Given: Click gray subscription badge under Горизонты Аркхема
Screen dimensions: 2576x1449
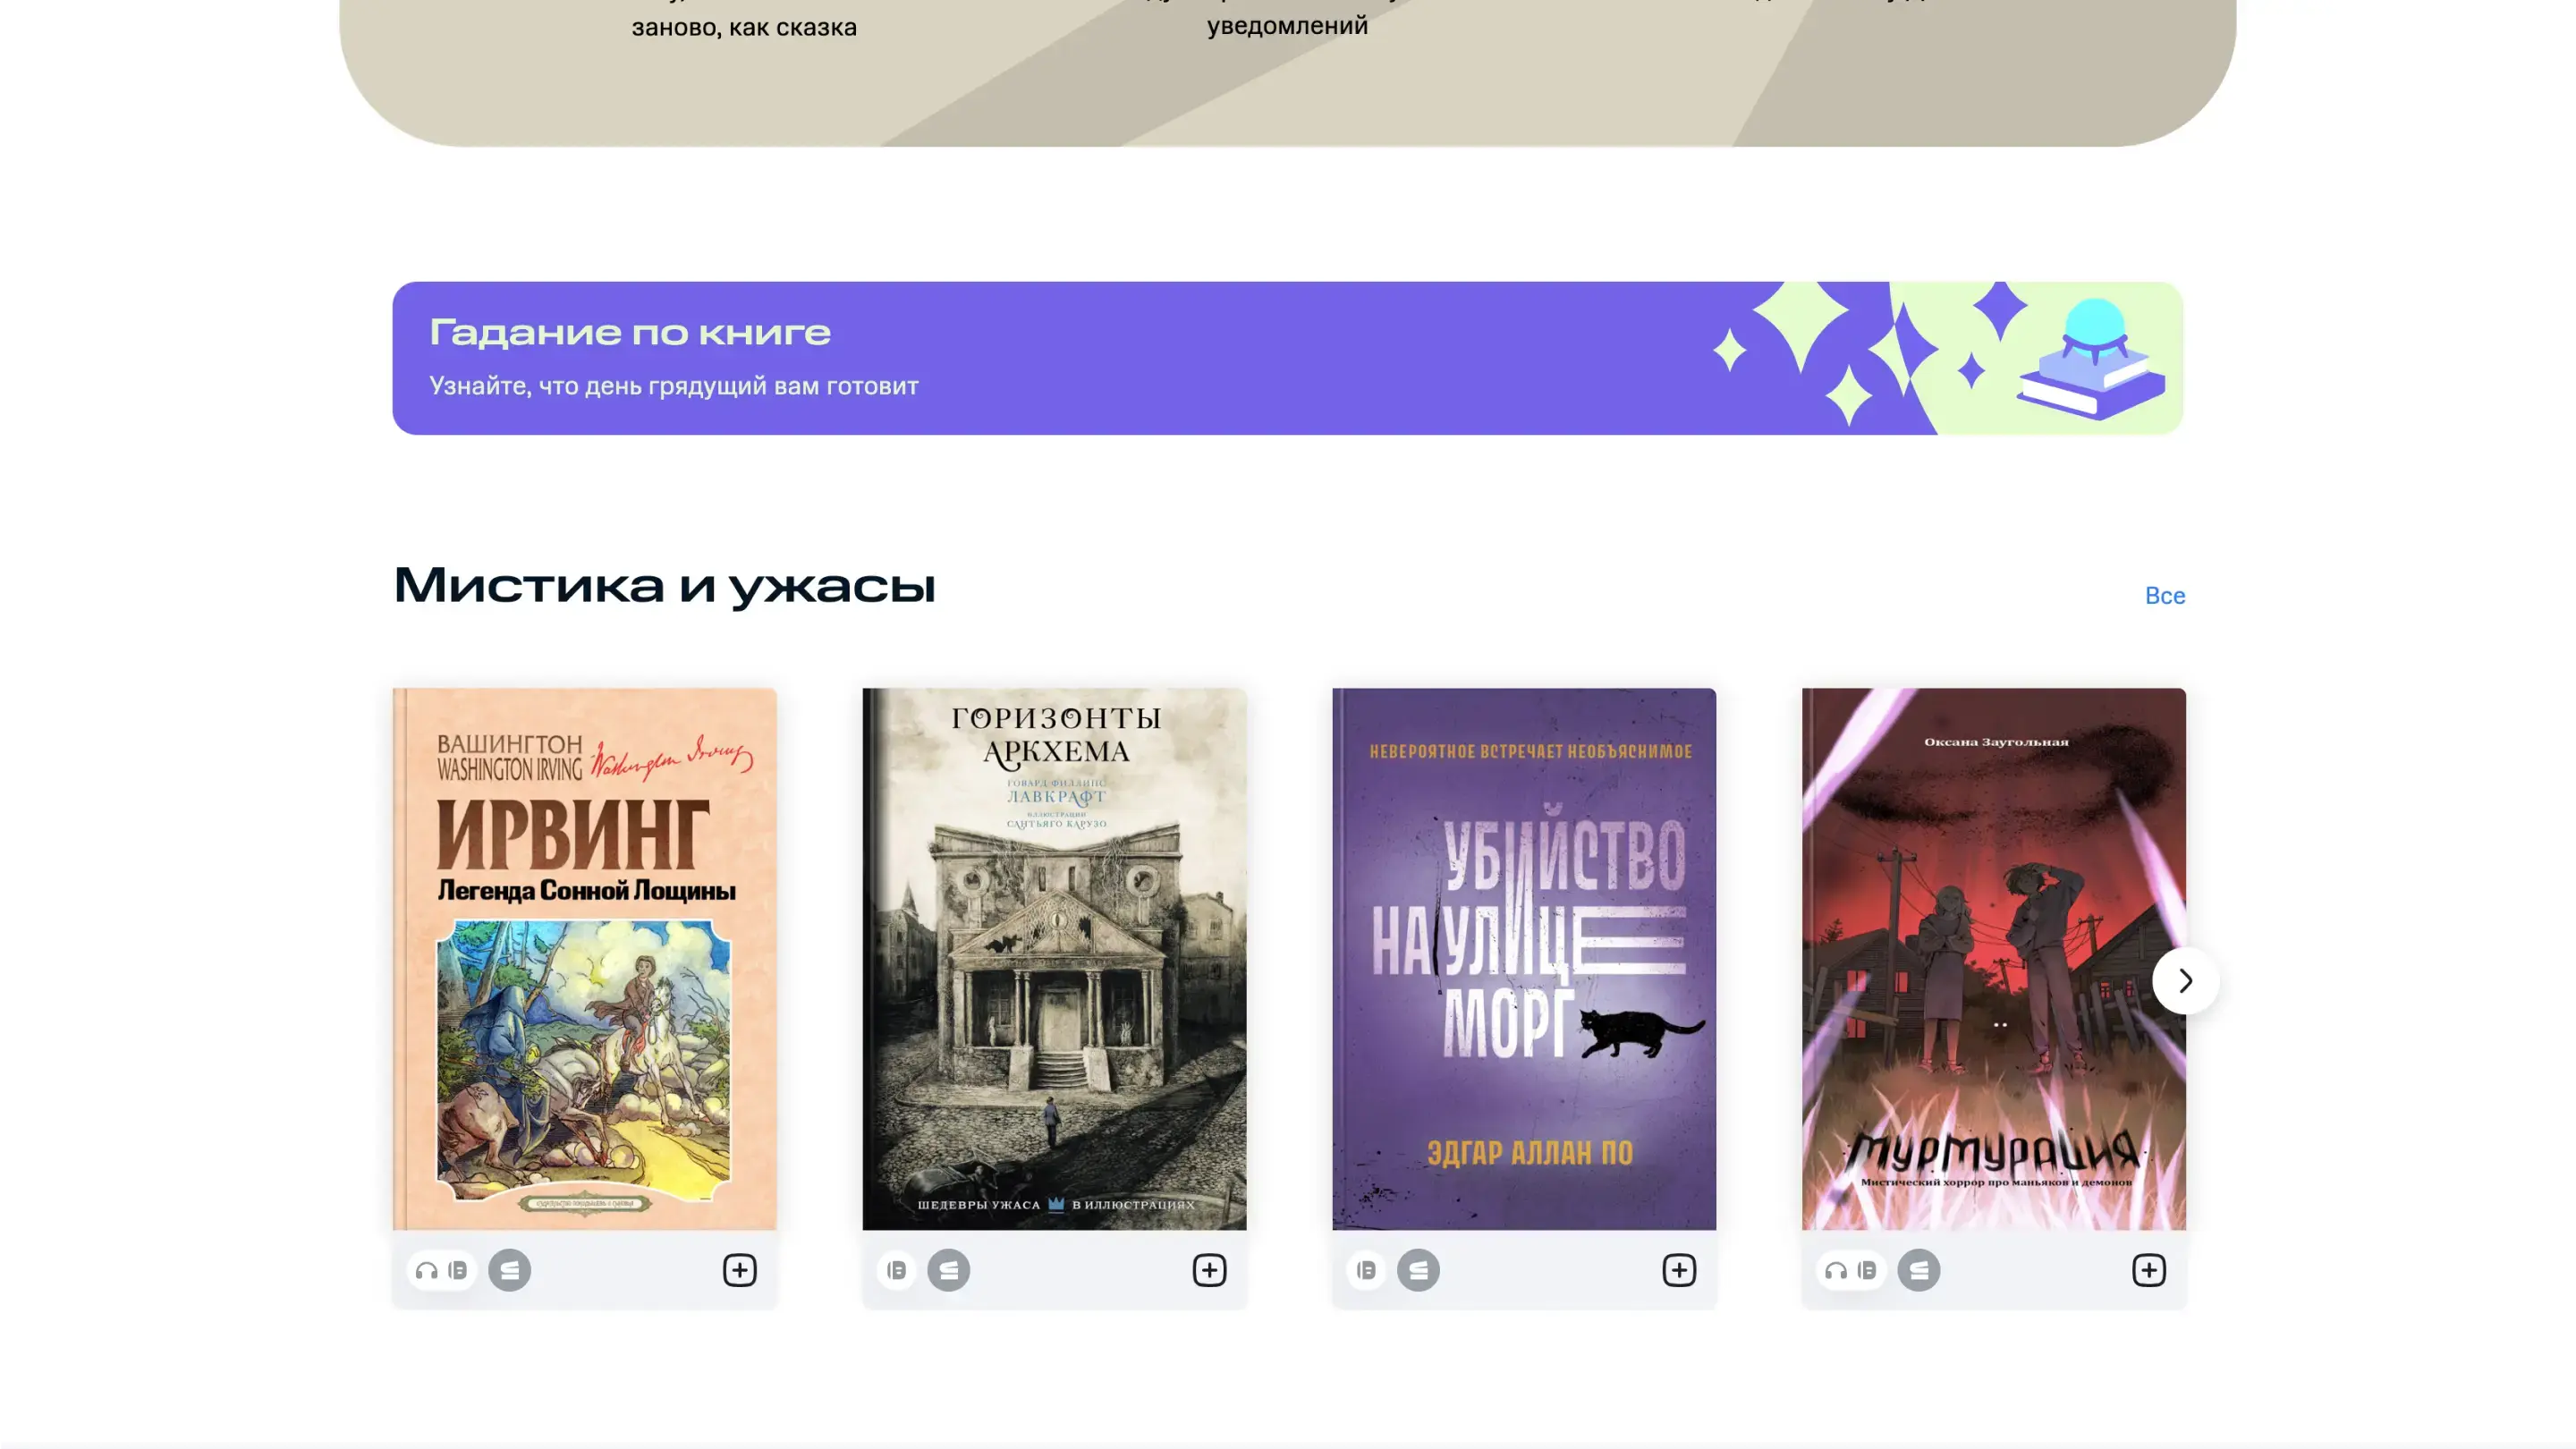Looking at the screenshot, I should click(948, 1270).
